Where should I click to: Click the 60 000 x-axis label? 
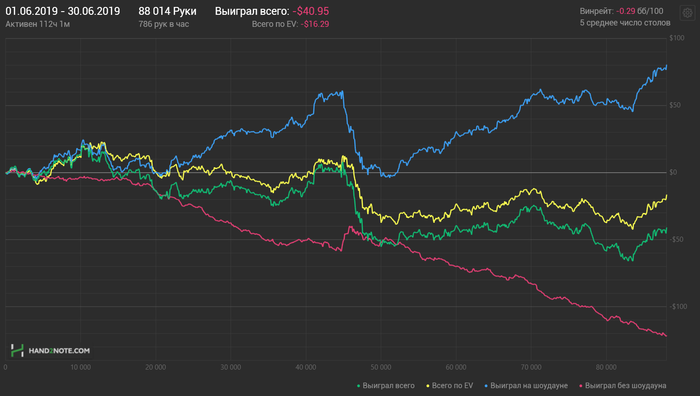[x=456, y=367]
